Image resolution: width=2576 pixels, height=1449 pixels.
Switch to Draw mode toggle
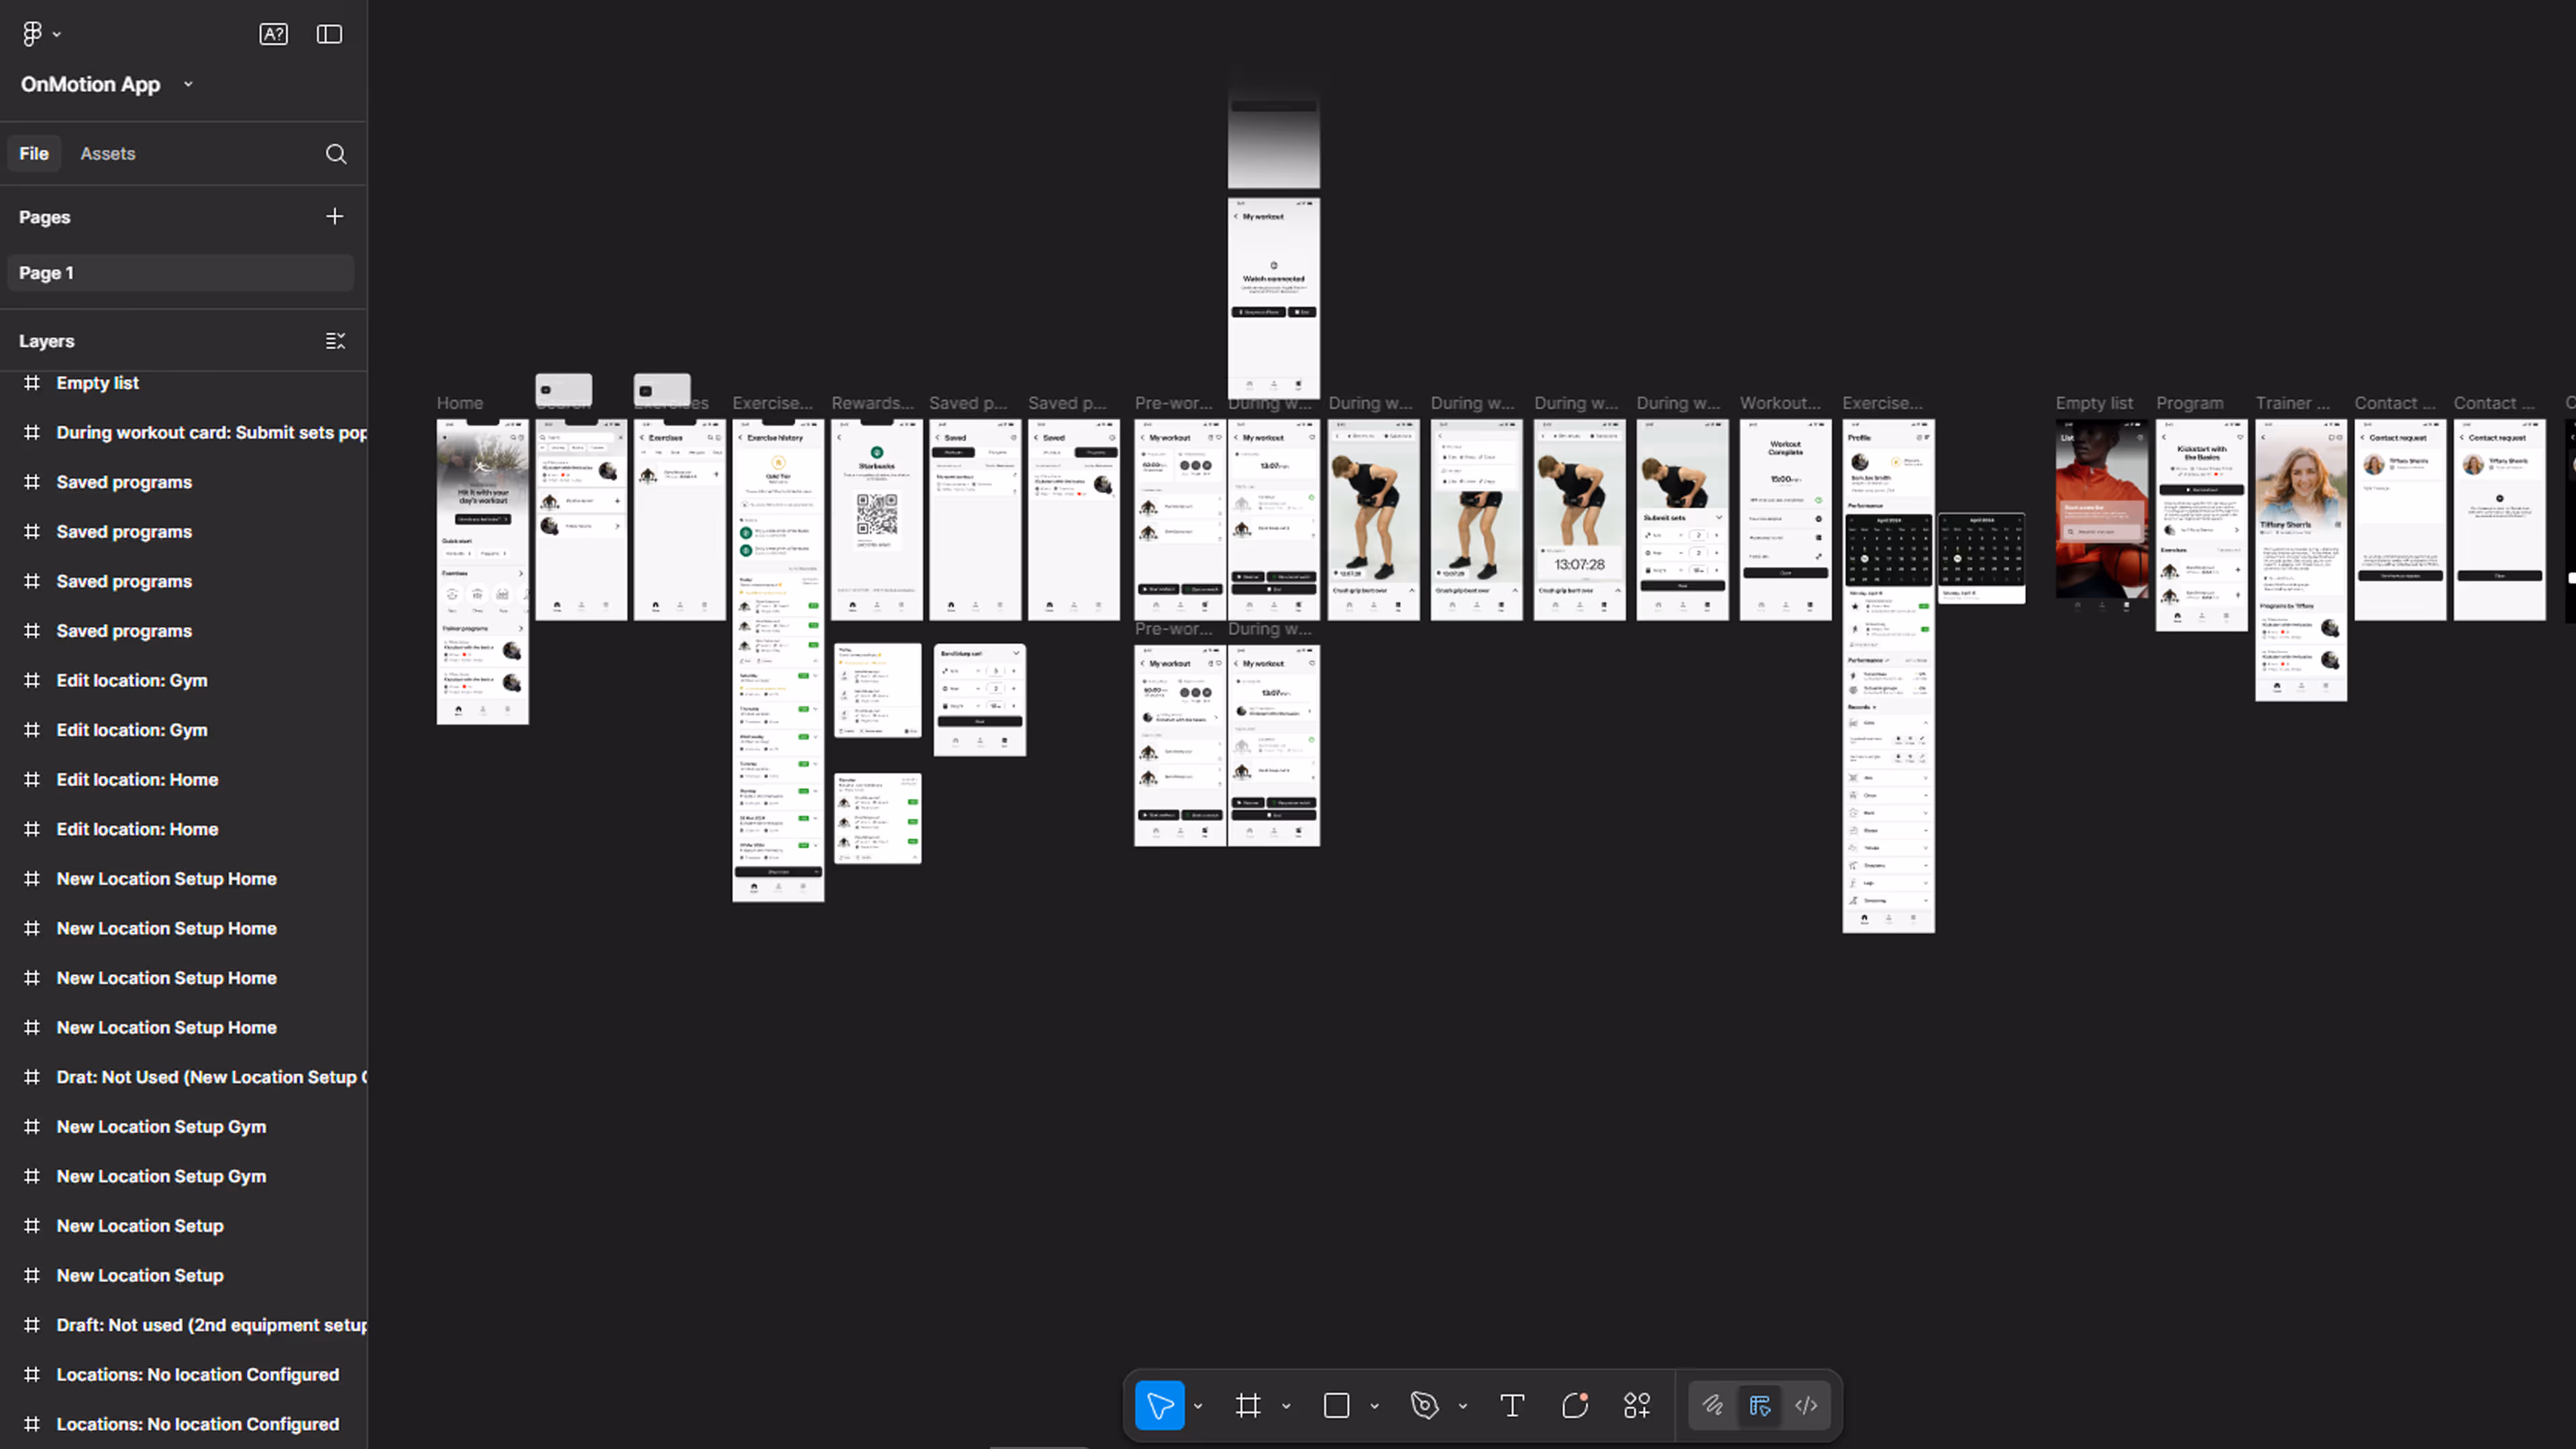point(1712,1405)
